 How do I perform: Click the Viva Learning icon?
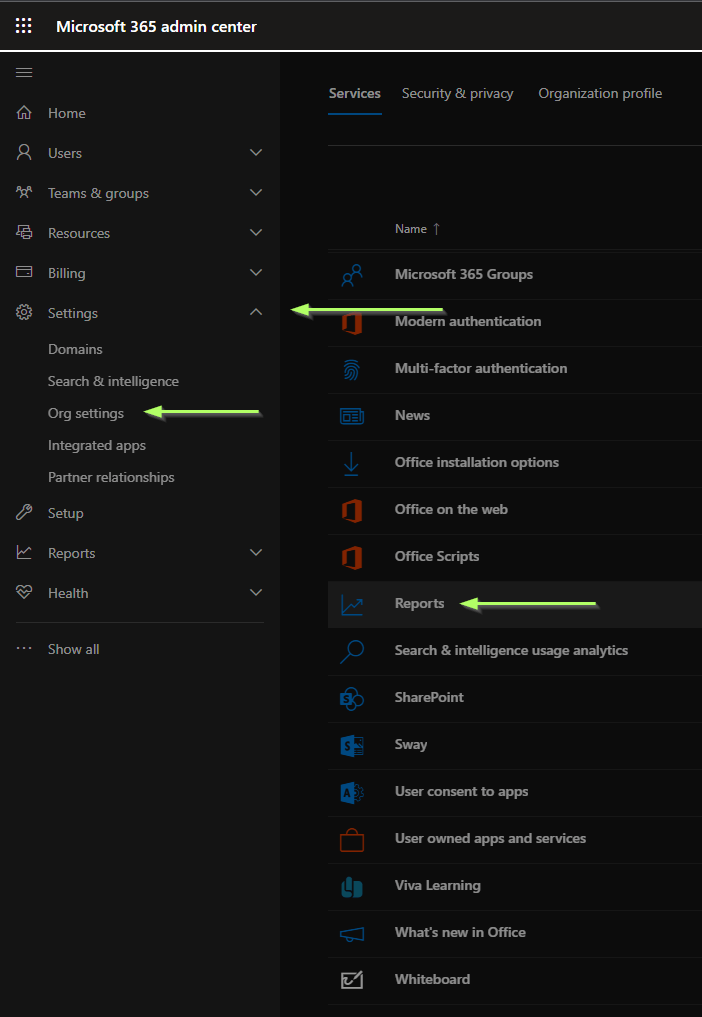pos(352,887)
